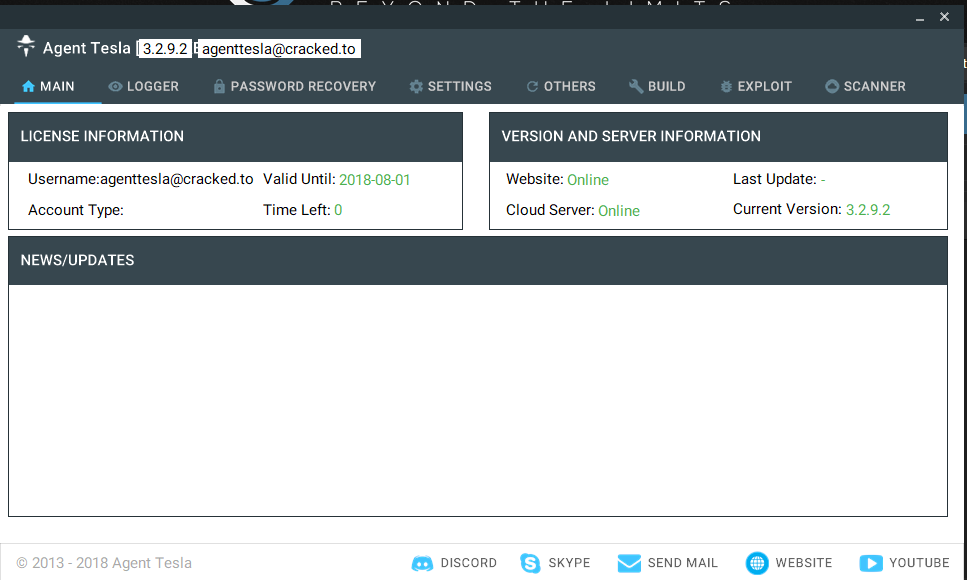Image resolution: width=967 pixels, height=580 pixels.
Task: Go to the Settings tab
Action: pyautogui.click(x=450, y=86)
